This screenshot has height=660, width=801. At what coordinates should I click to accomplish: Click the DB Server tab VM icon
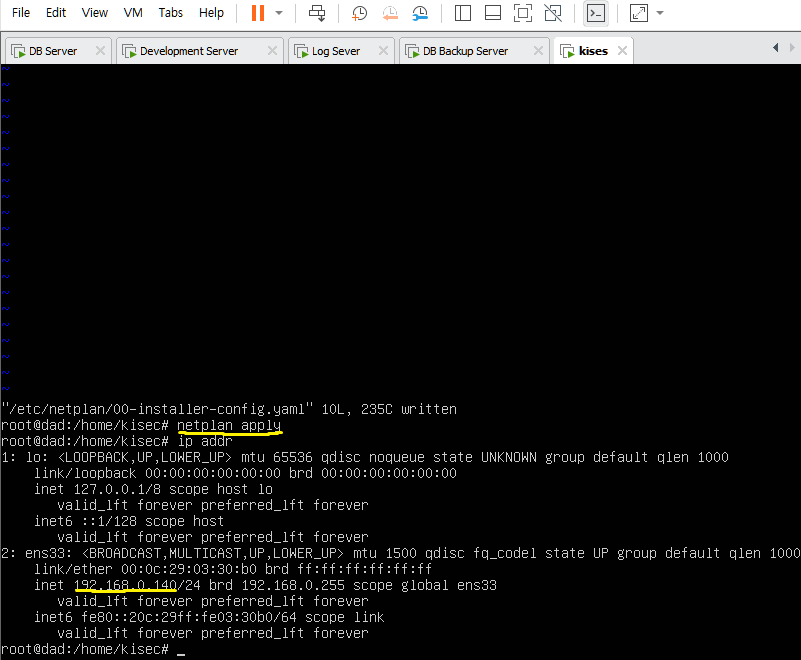(x=18, y=51)
